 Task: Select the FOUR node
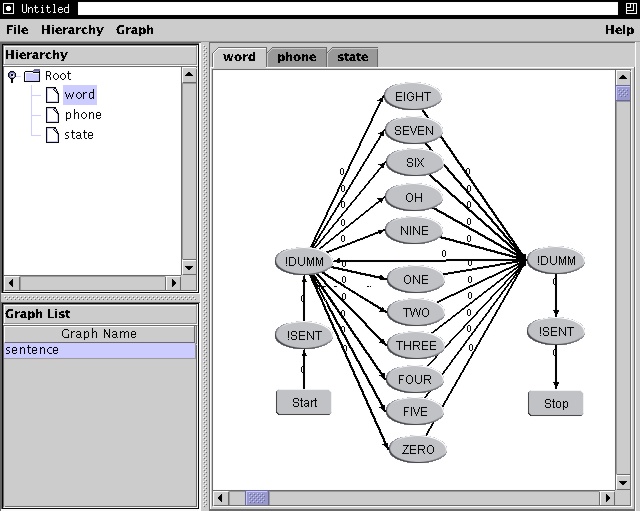tap(415, 380)
